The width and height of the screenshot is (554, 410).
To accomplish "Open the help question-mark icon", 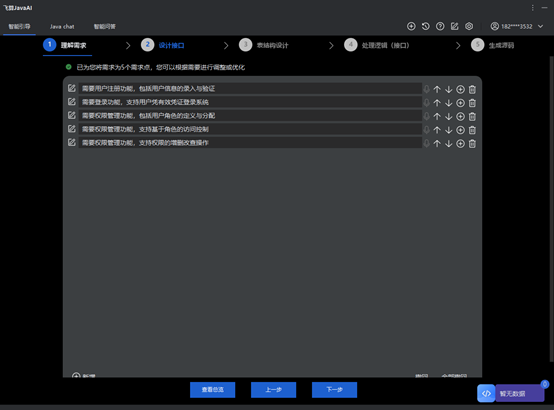I will [x=440, y=26].
